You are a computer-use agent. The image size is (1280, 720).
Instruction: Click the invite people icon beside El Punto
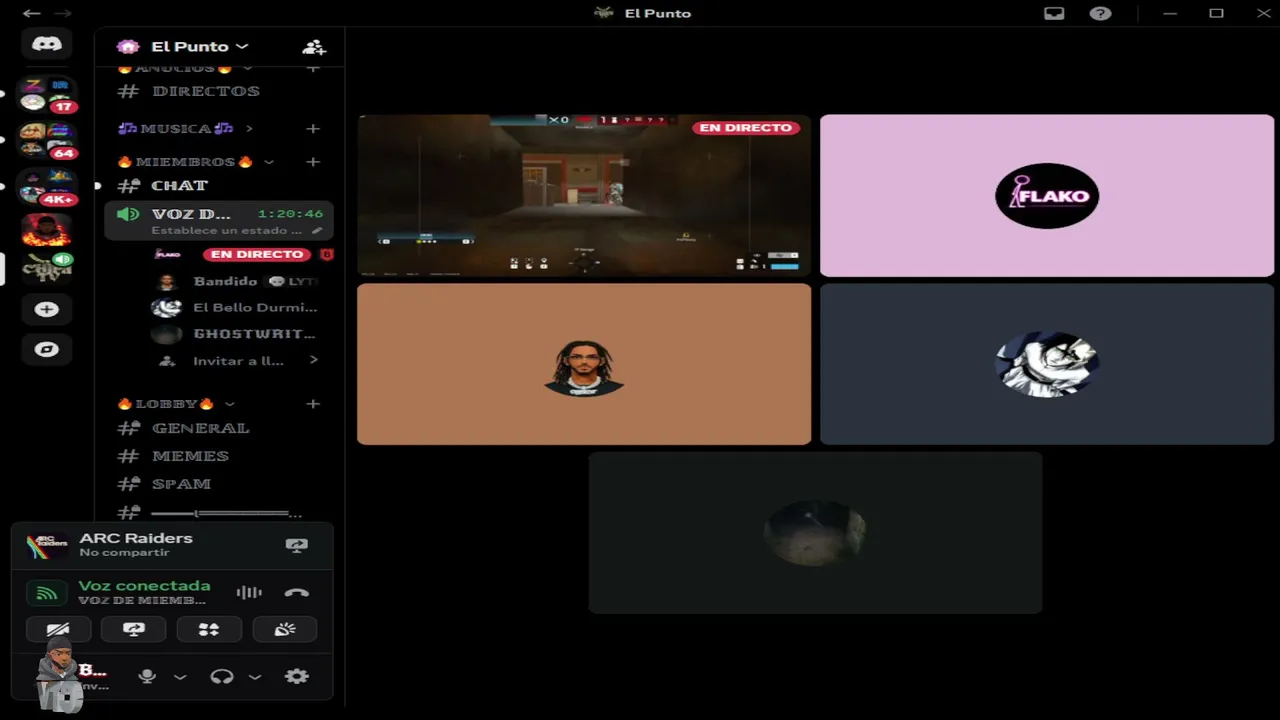point(314,47)
